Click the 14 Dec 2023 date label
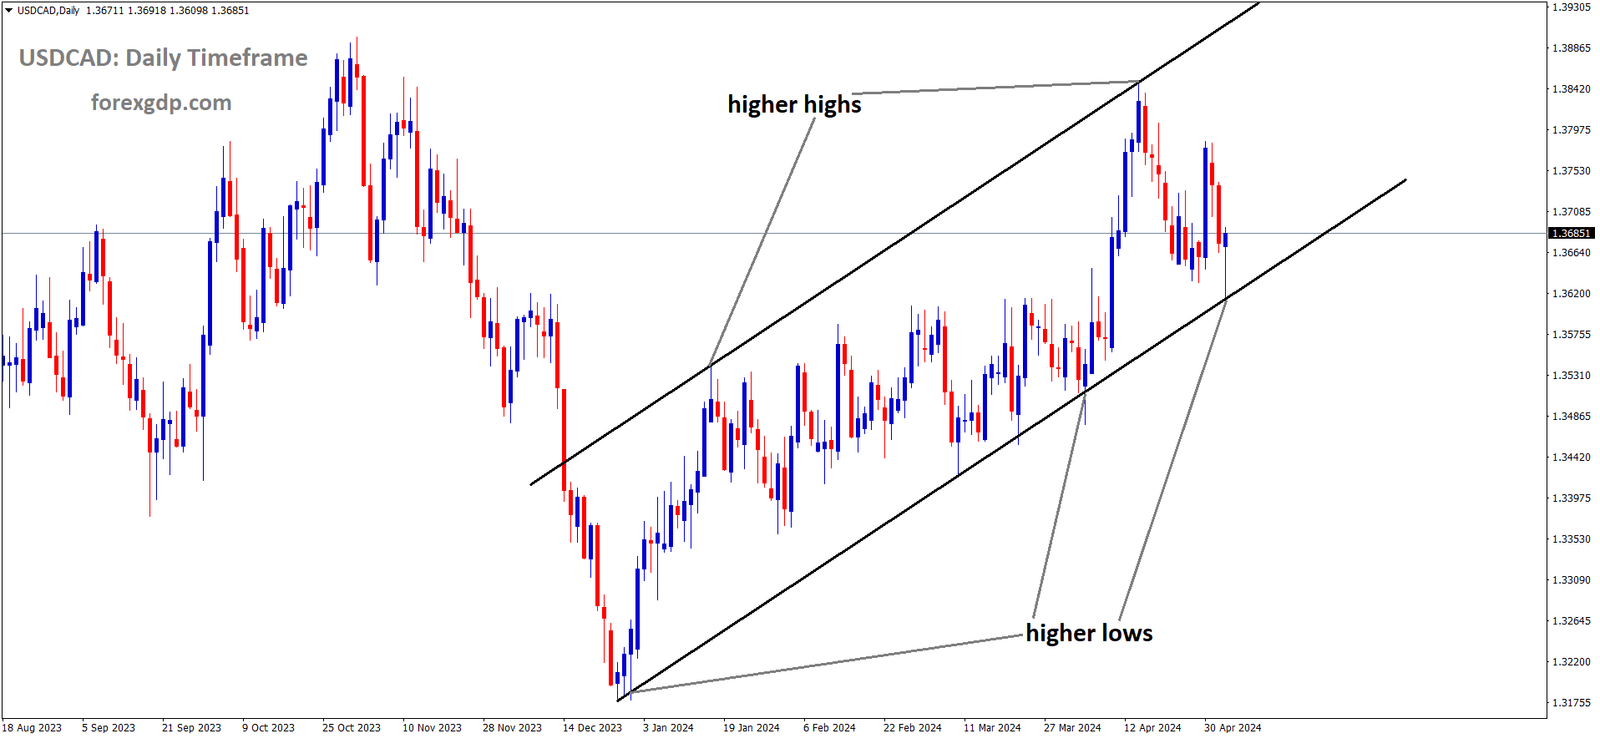The image size is (1600, 738). [x=592, y=728]
